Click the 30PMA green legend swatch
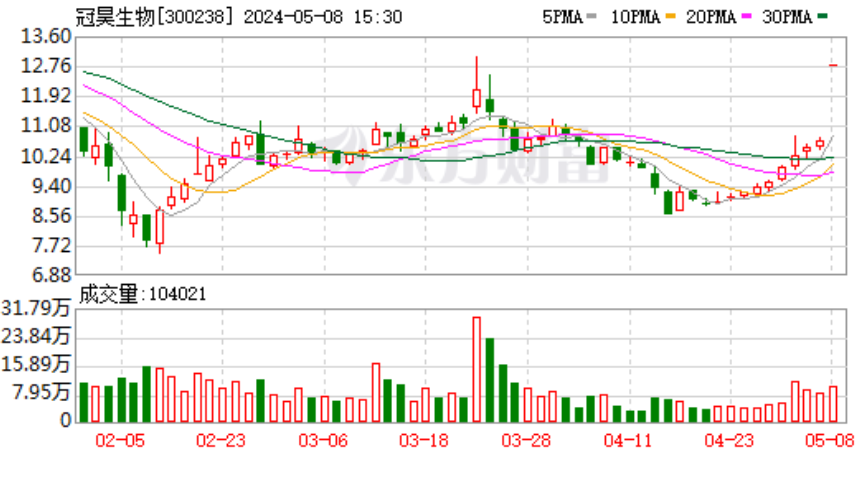The width and height of the screenshot is (855, 502). pyautogui.click(x=823, y=17)
